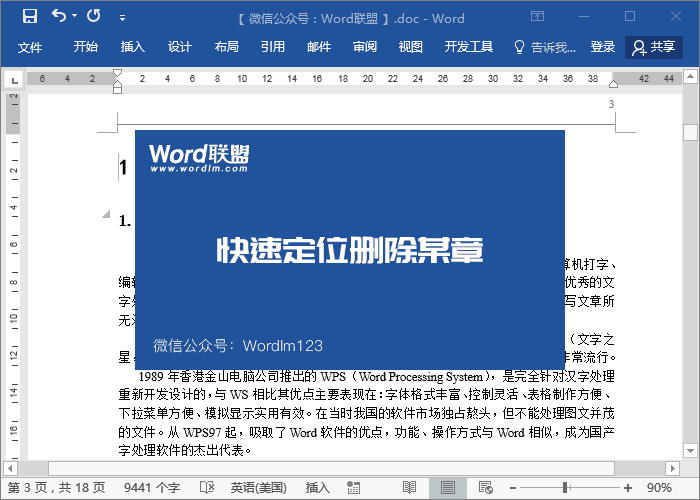Click vertical scrollbar up arrow
Viewport: 700px width, 500px height.
(x=690, y=76)
